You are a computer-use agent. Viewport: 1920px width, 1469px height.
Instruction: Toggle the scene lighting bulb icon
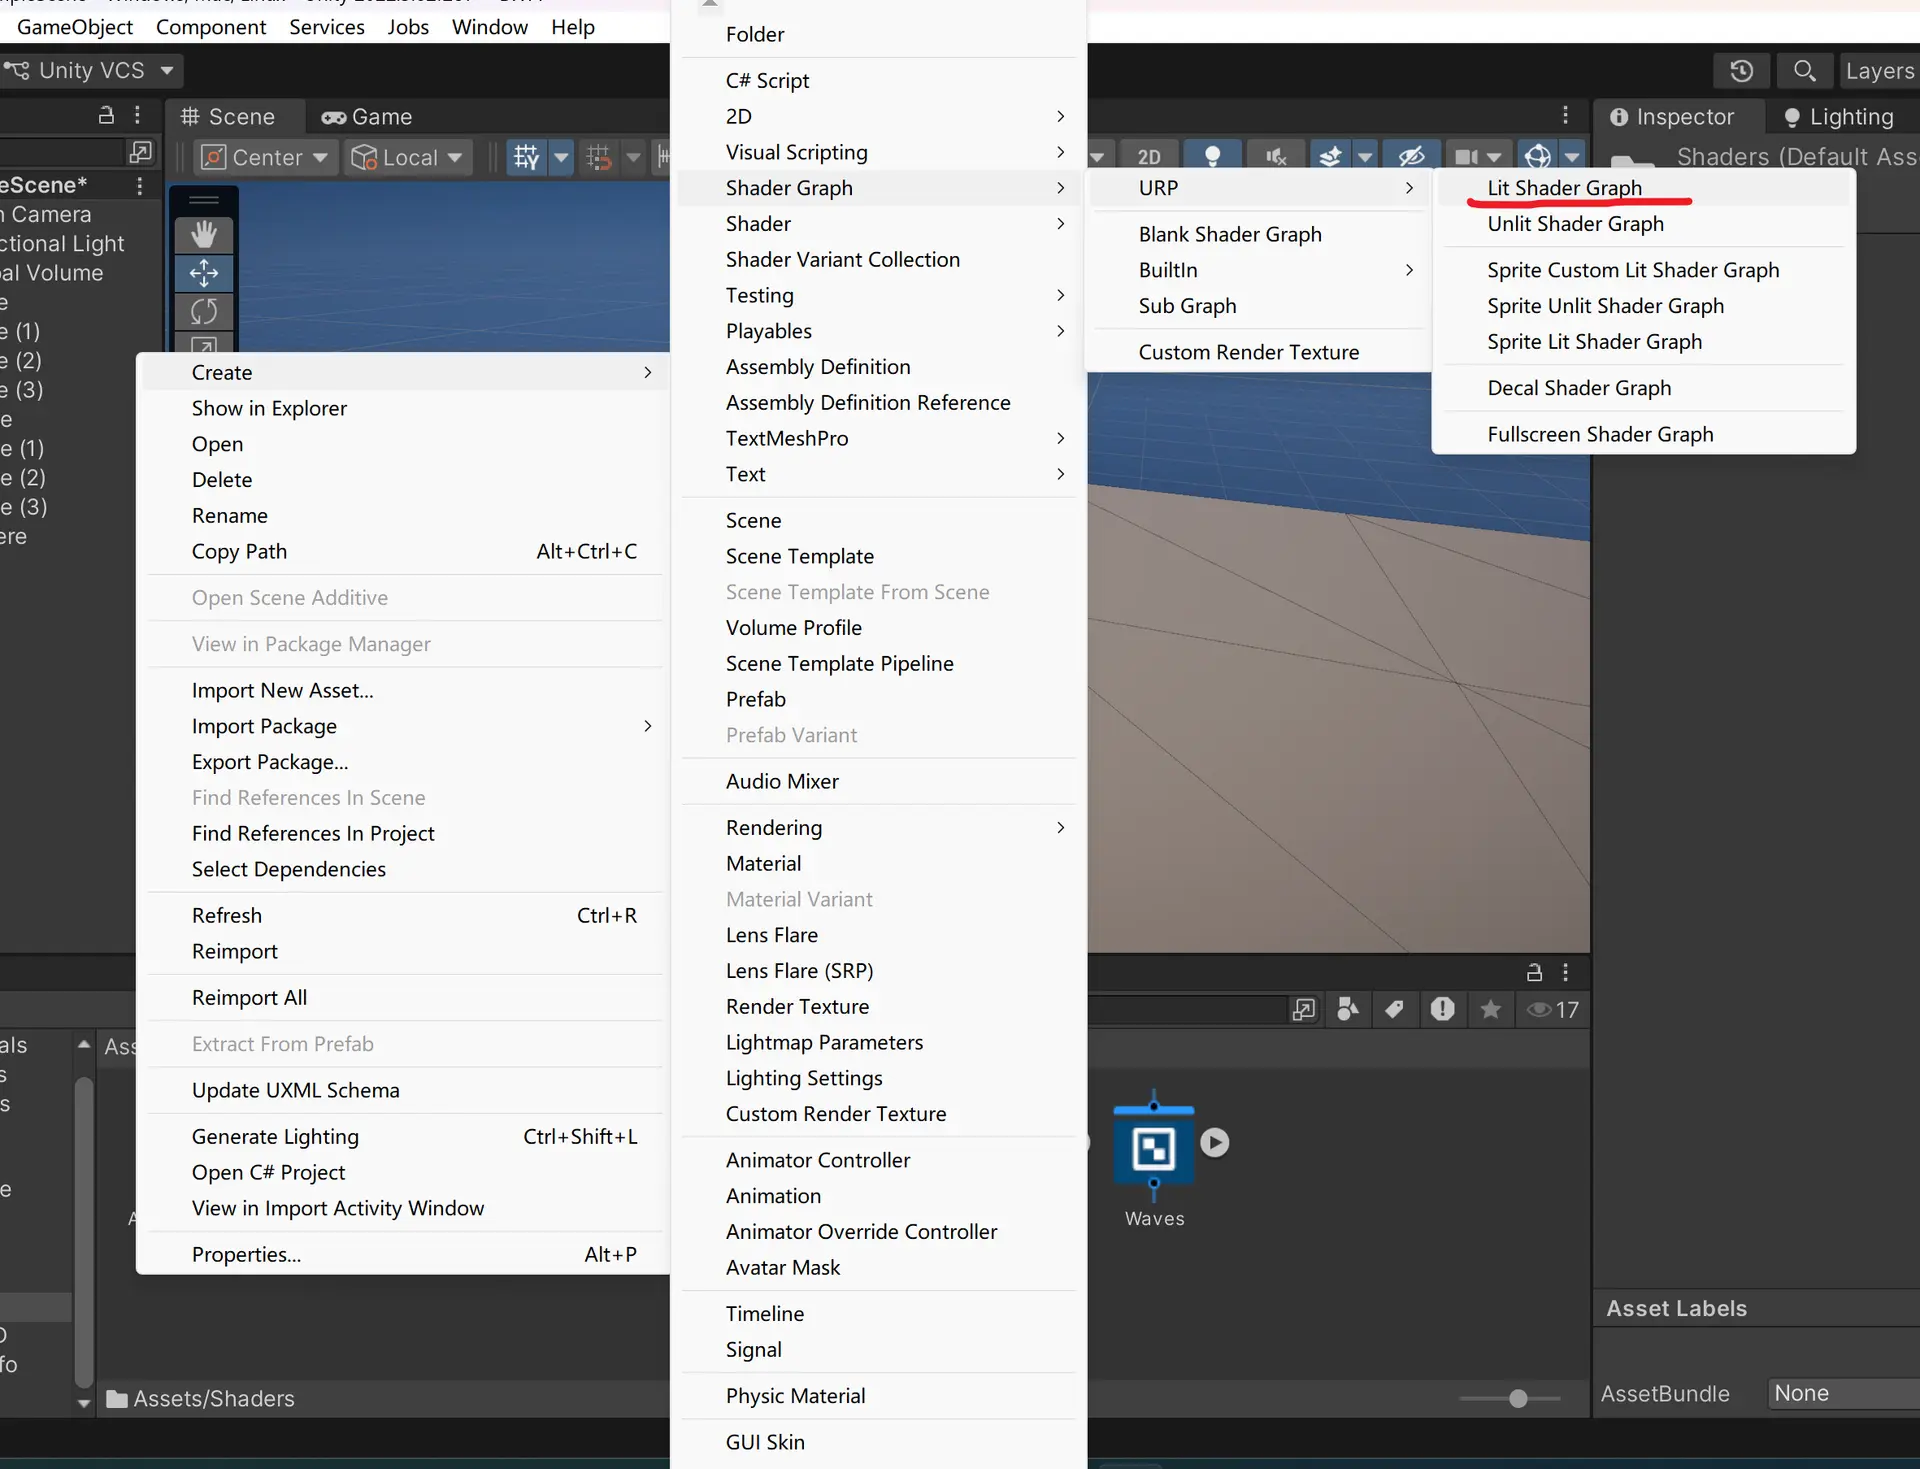(x=1212, y=157)
